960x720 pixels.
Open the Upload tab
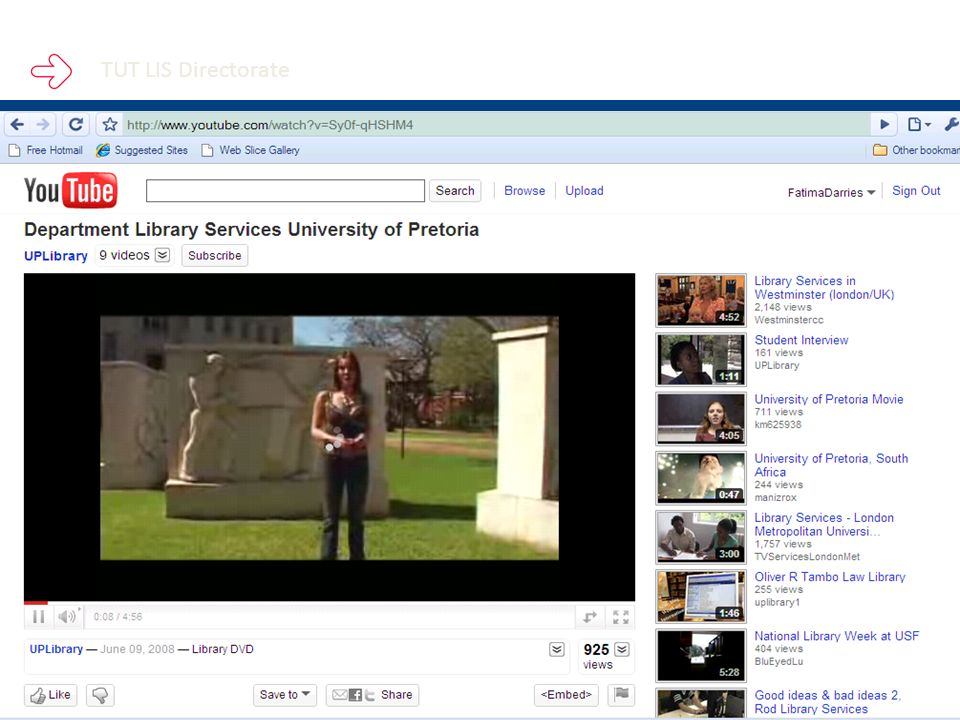(x=584, y=190)
